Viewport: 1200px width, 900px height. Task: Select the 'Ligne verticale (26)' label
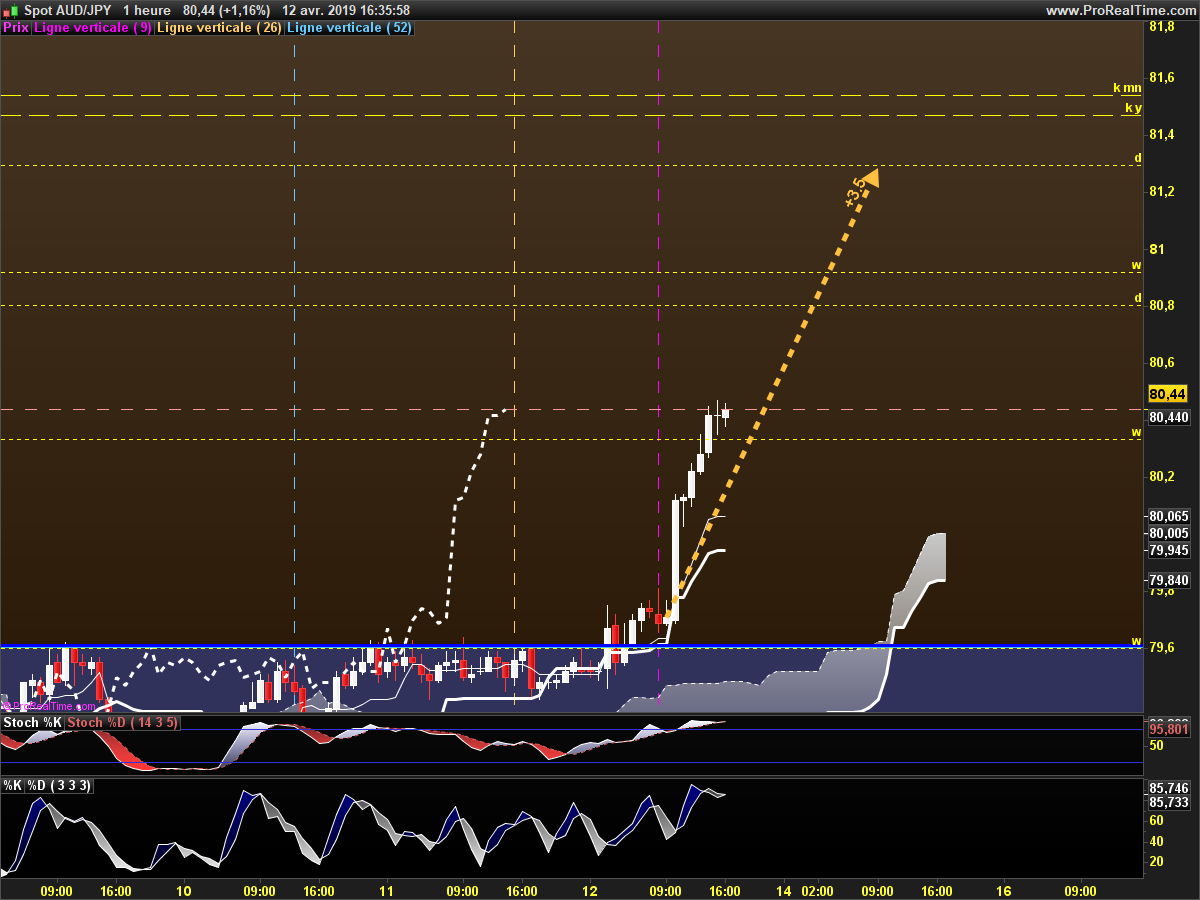pyautogui.click(x=220, y=28)
